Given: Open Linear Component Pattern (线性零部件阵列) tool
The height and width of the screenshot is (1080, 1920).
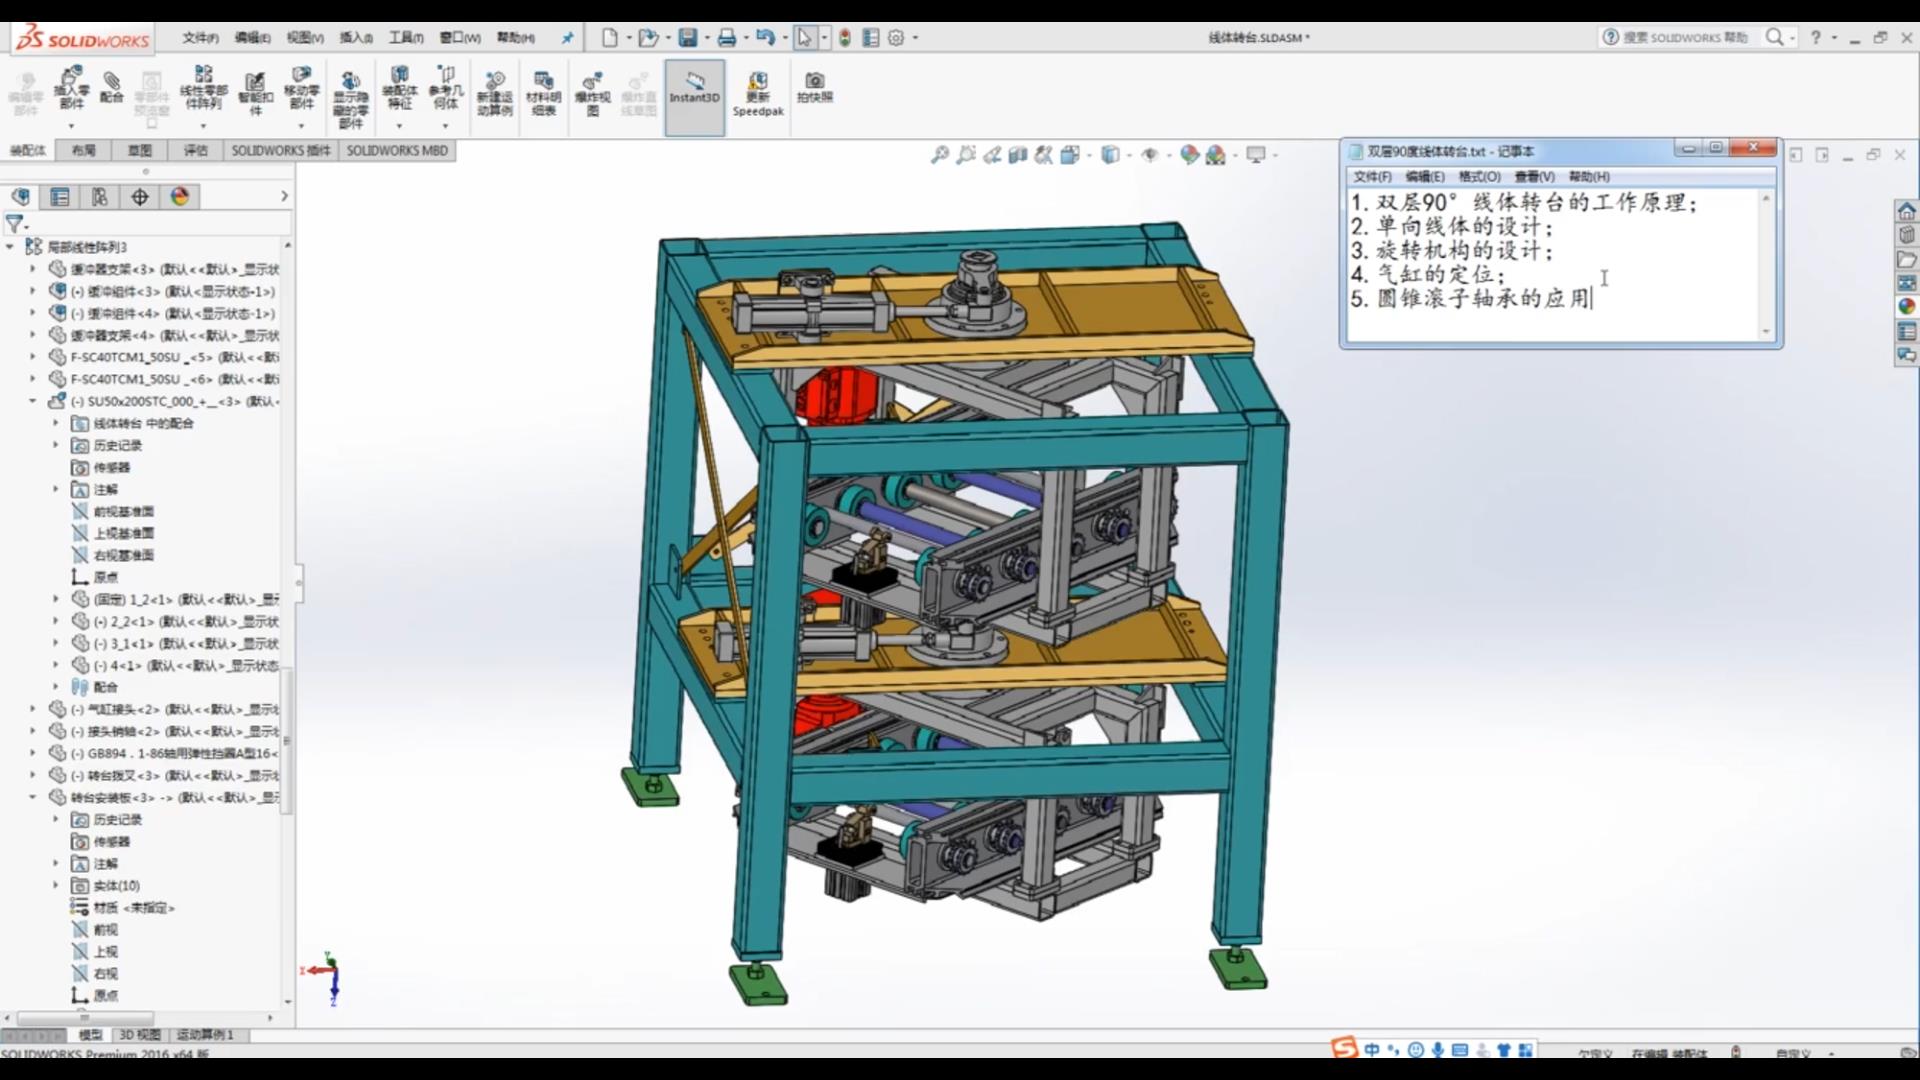Looking at the screenshot, I should coord(203,88).
